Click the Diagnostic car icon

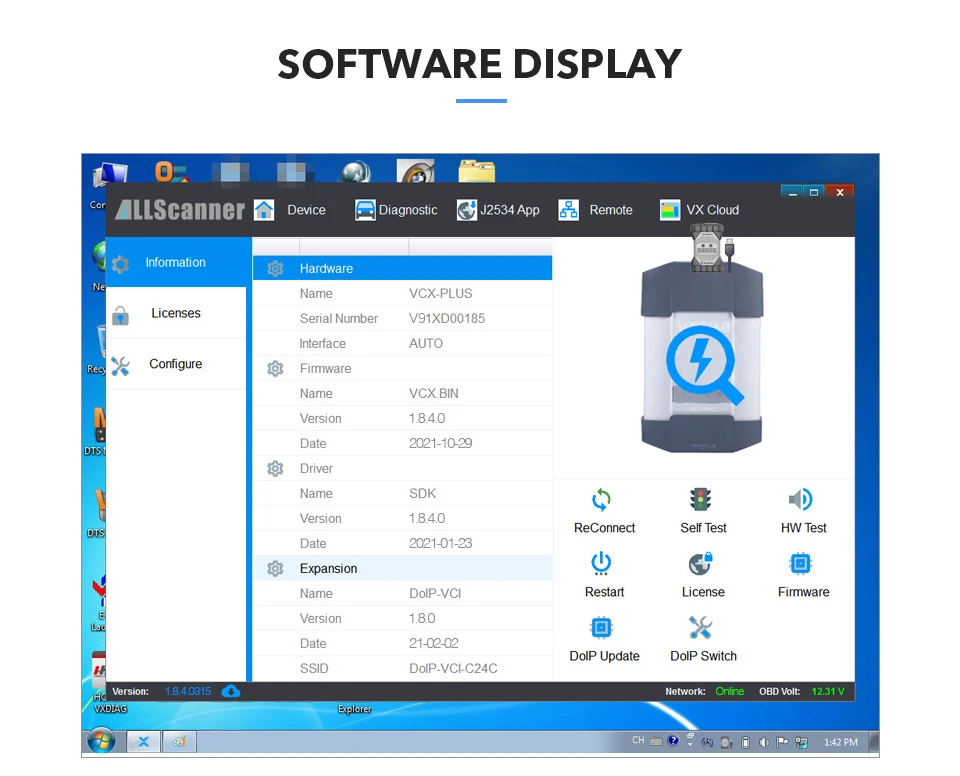tap(365, 210)
